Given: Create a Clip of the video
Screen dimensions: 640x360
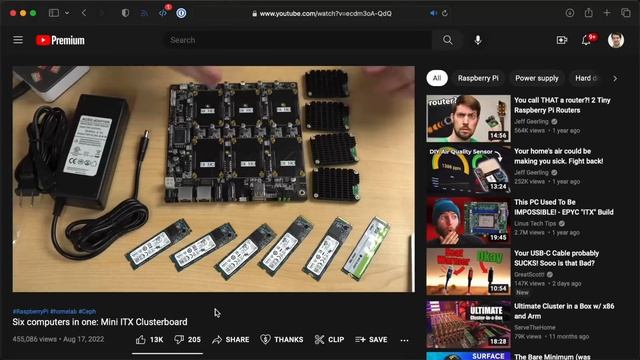Looking at the screenshot, I should coord(329,340).
